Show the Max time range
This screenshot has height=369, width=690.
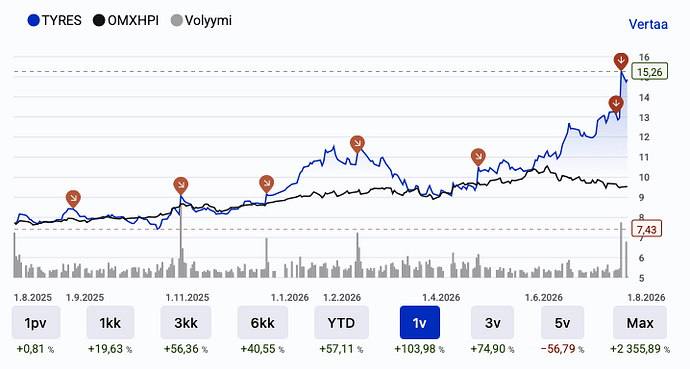coord(640,323)
